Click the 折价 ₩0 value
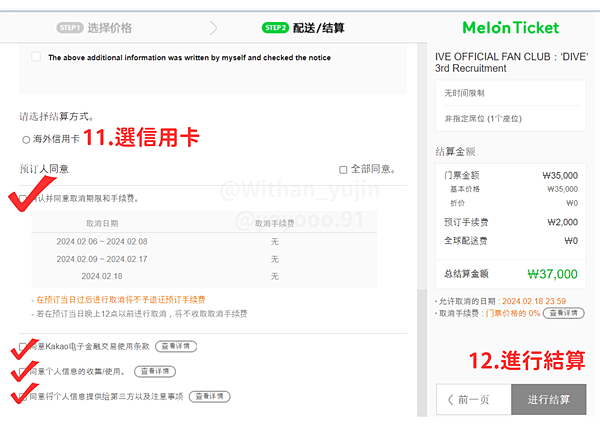 coord(572,203)
